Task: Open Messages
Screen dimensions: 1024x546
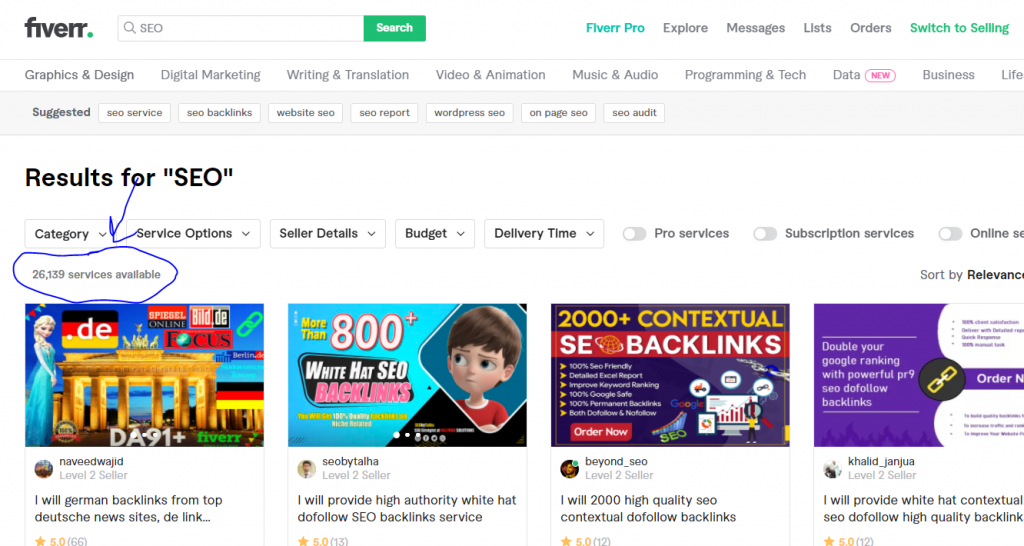Action: (756, 28)
